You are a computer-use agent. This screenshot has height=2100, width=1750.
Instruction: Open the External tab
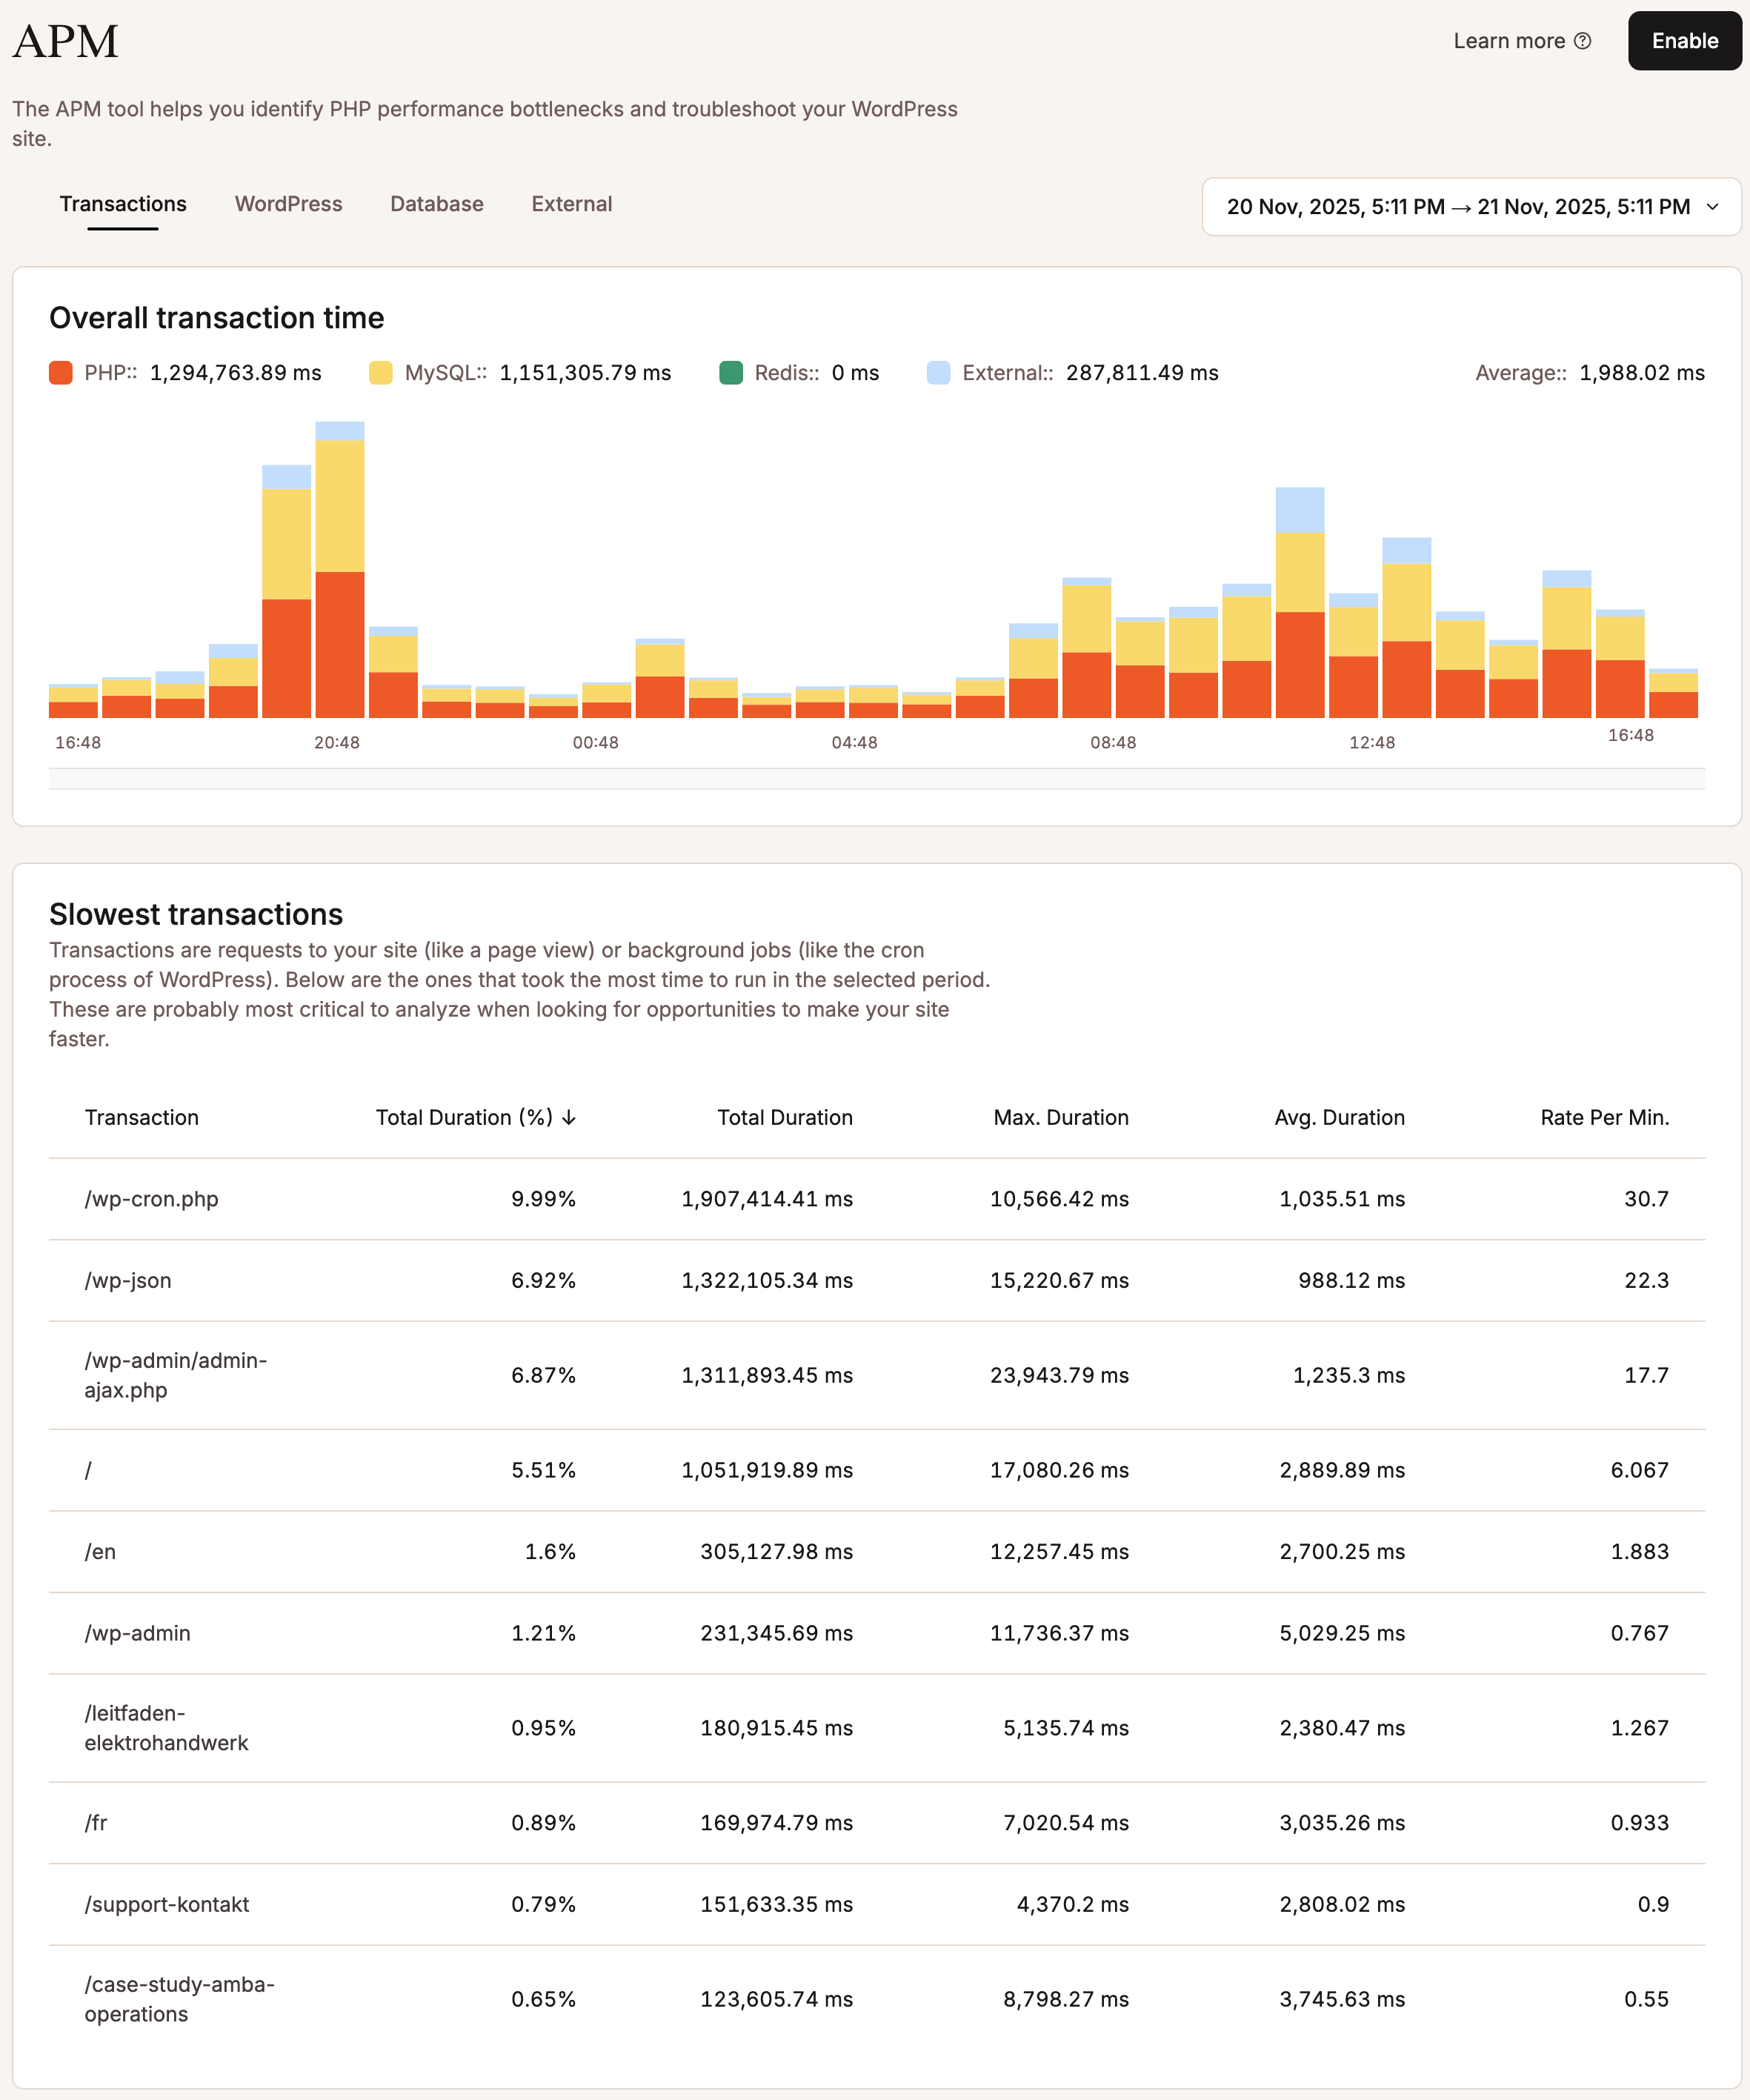point(571,204)
